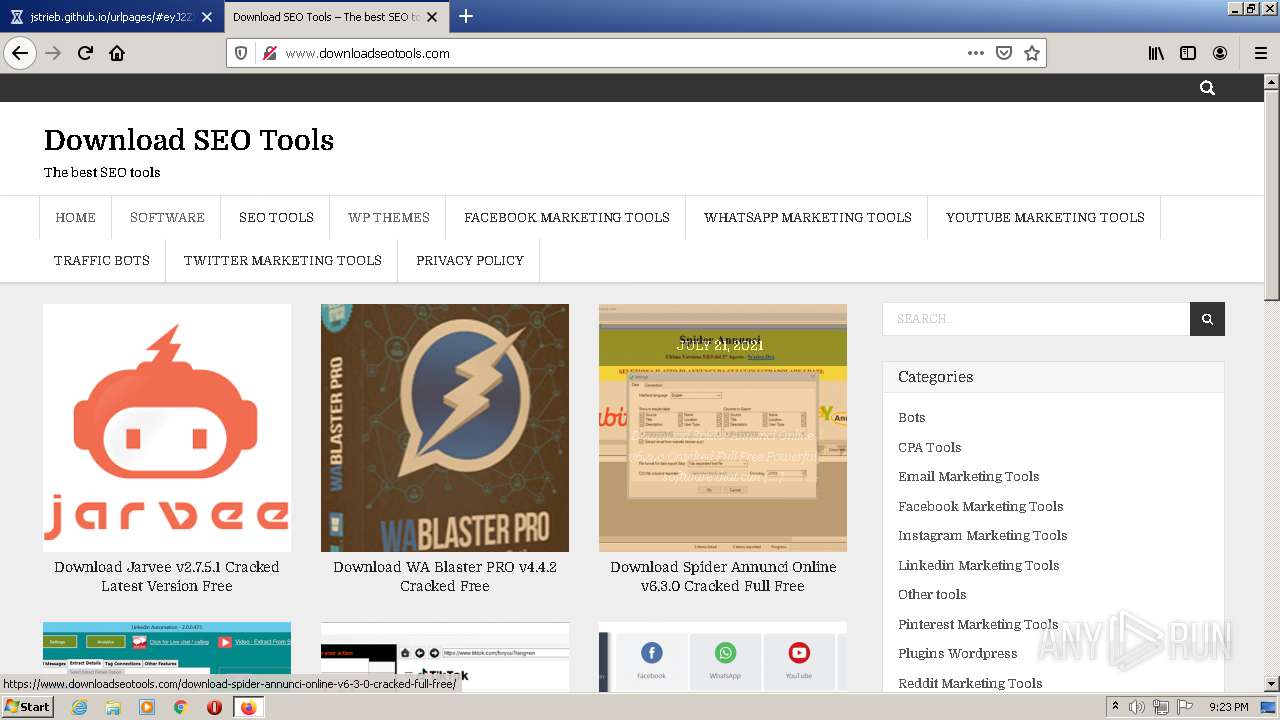
Task: Open the Linkedin Marketing Tools category
Action: [978, 565]
